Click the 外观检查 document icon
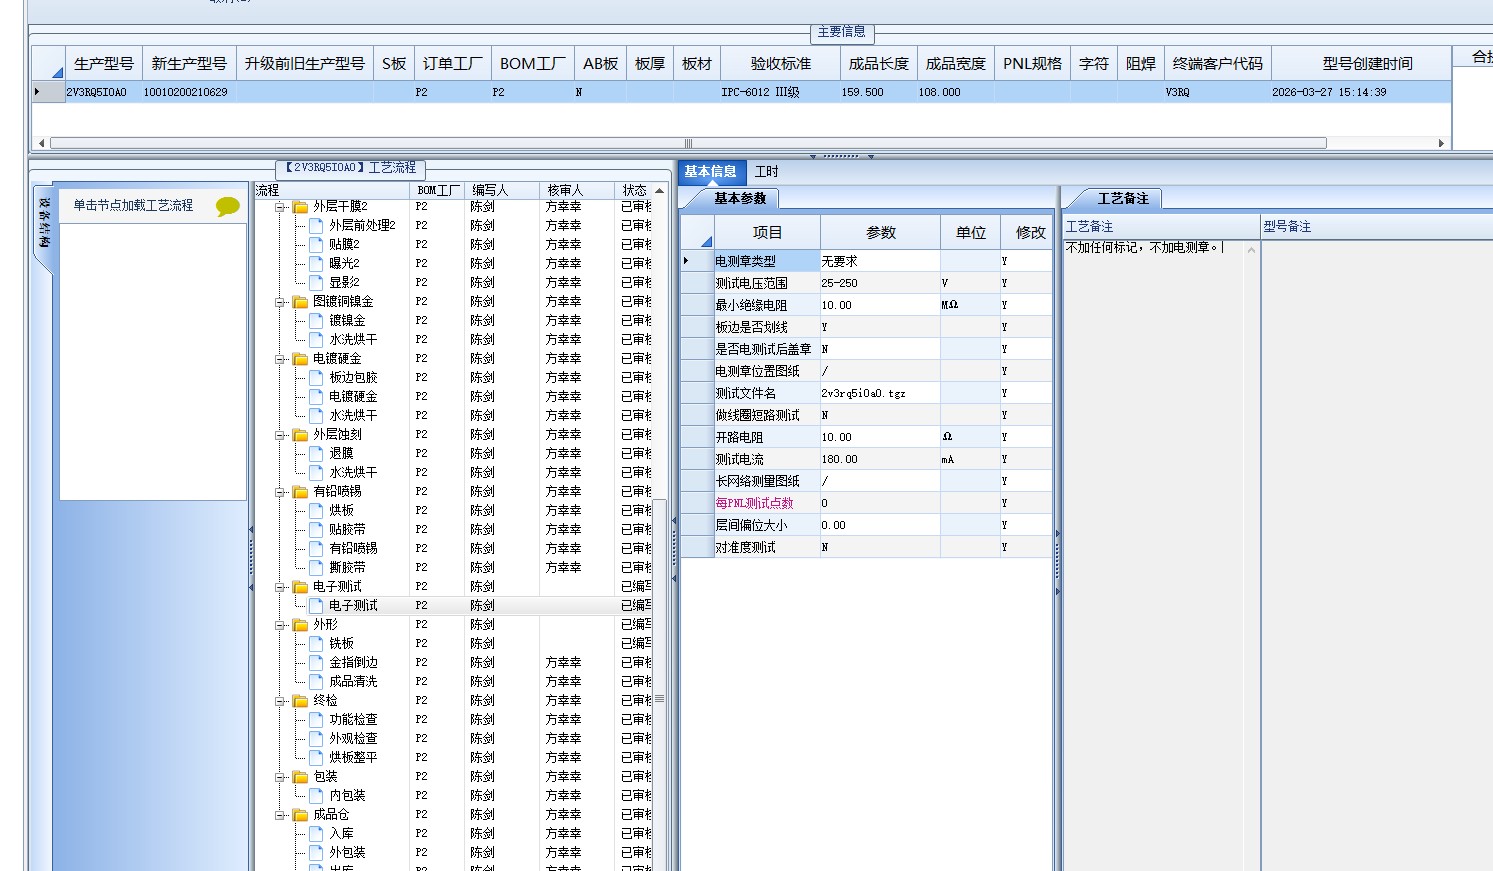1493x871 pixels. tap(316, 739)
